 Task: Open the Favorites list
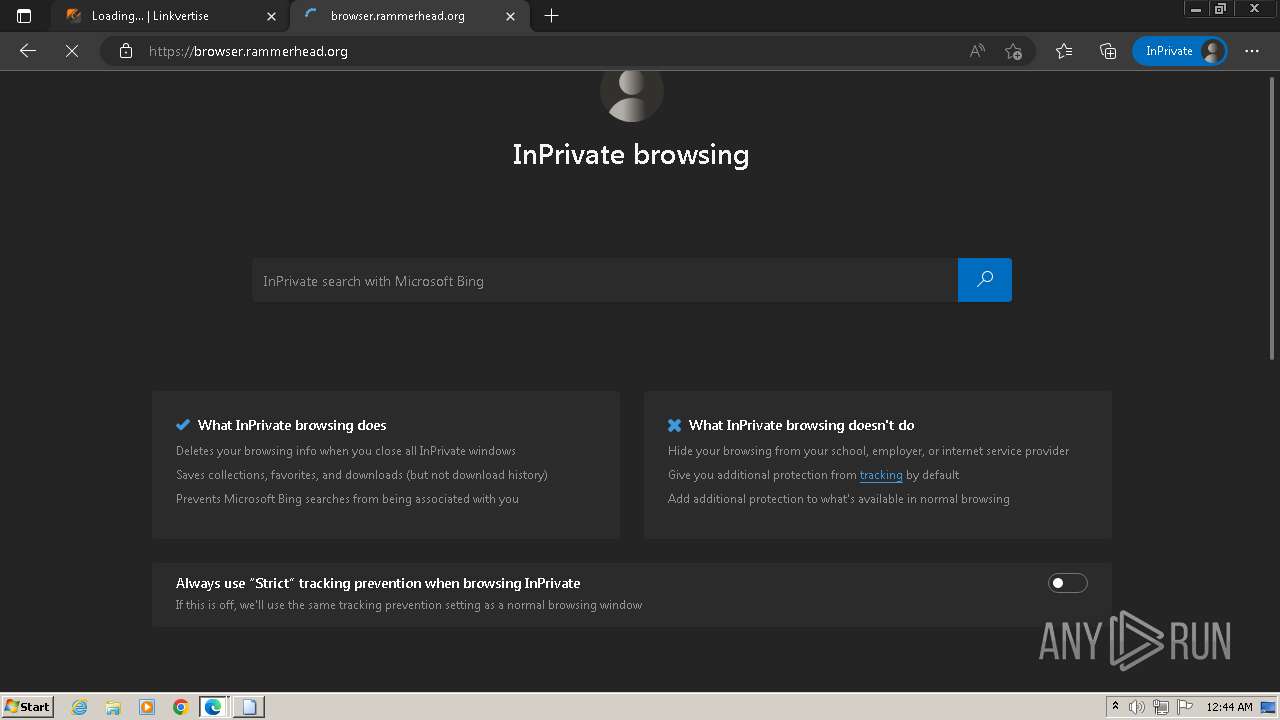tap(1064, 51)
